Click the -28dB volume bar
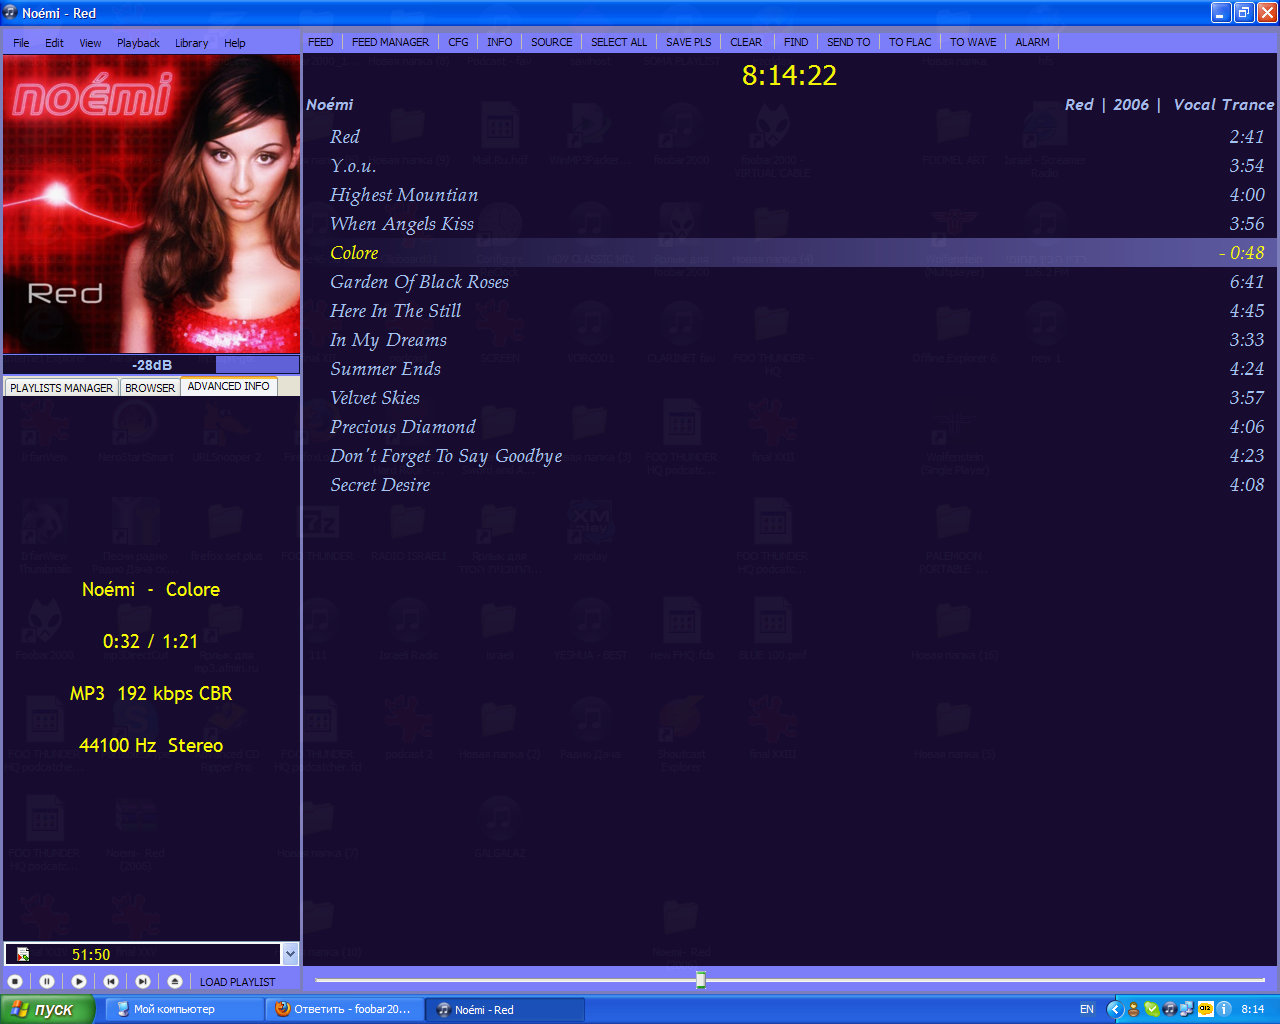 point(151,365)
